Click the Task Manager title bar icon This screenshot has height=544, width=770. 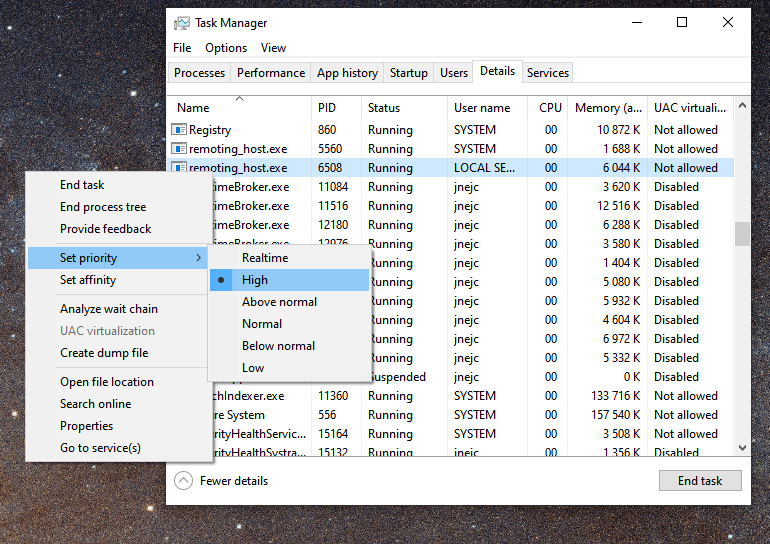coord(181,23)
